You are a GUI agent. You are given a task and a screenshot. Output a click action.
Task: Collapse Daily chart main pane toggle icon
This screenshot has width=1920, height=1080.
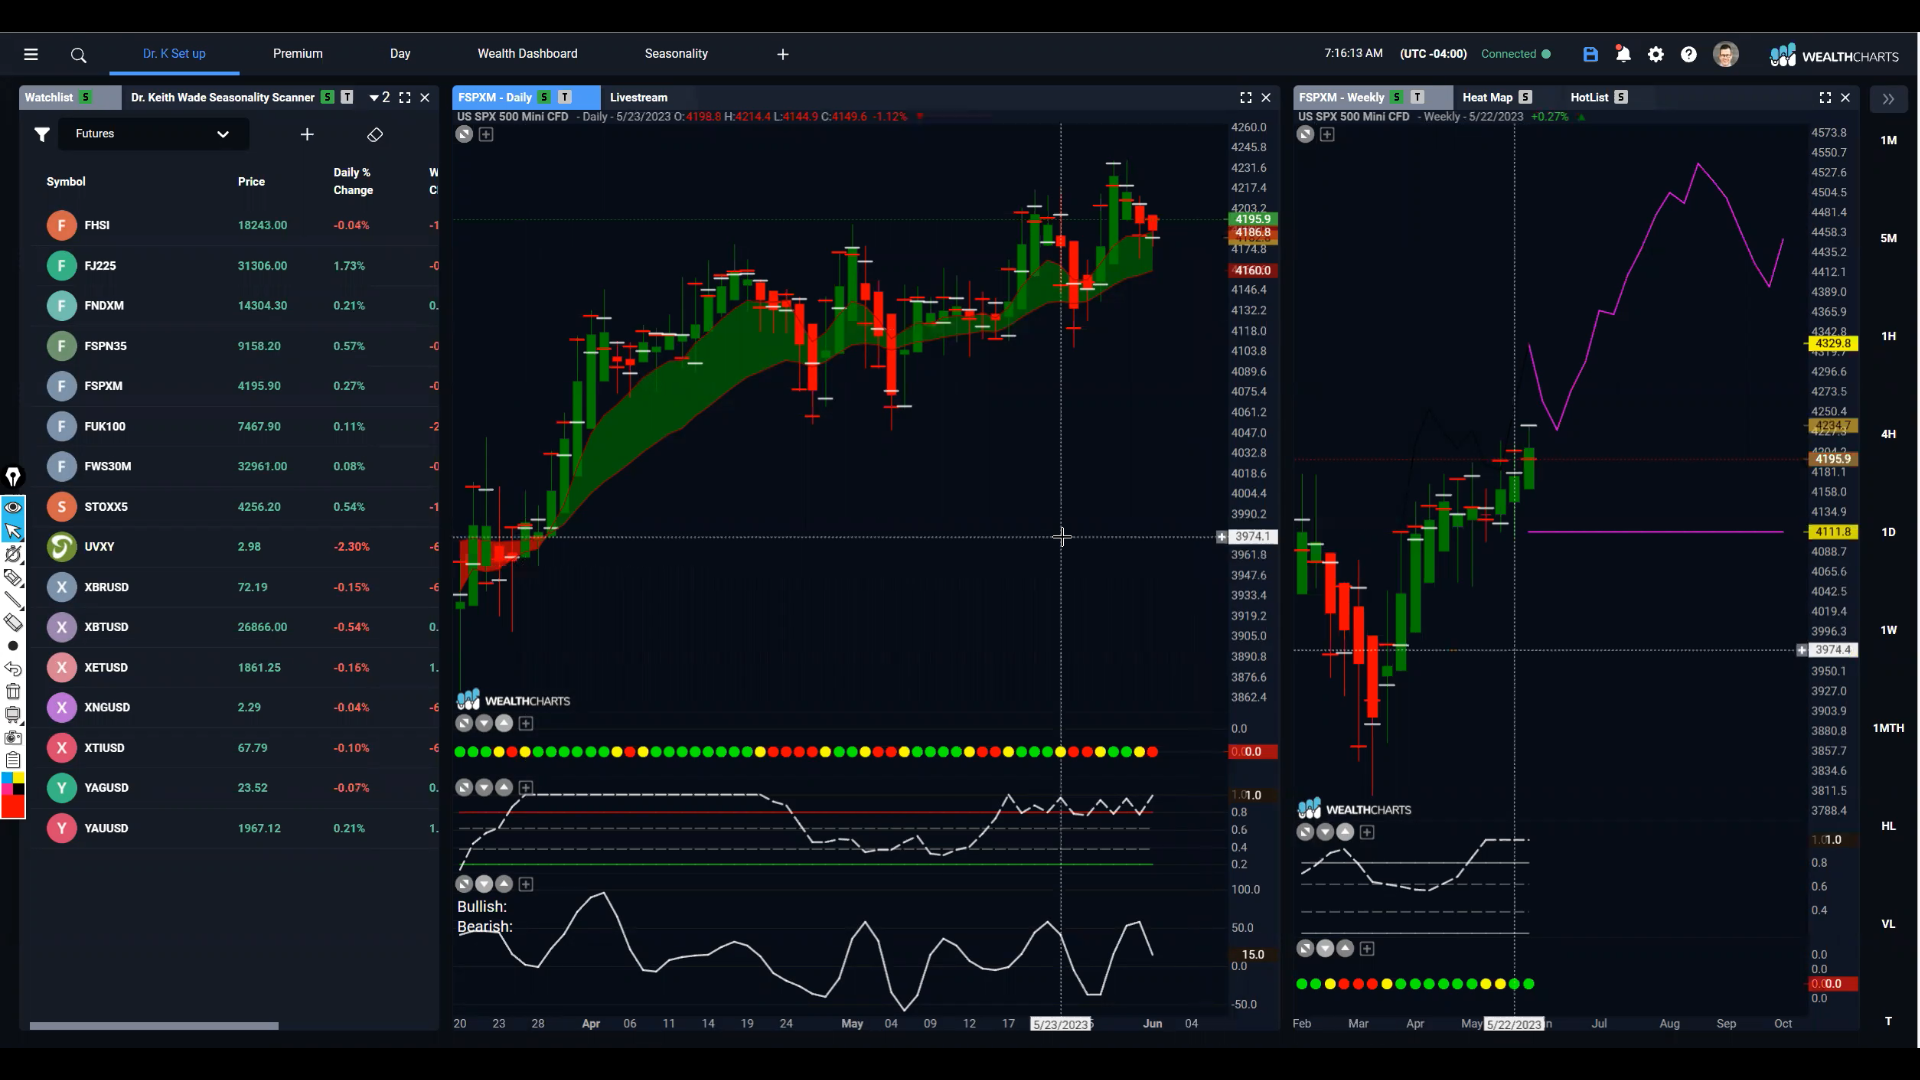[464, 135]
